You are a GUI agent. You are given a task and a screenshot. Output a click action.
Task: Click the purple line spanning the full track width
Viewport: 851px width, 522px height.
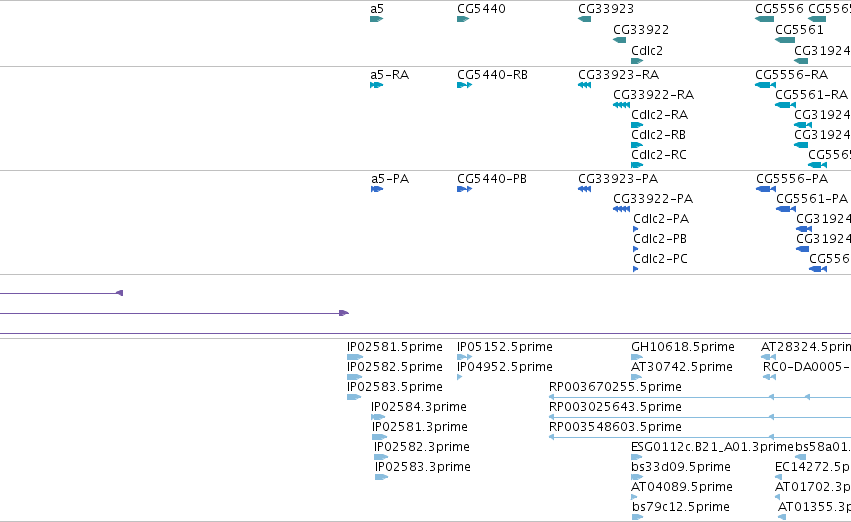tap(426, 333)
